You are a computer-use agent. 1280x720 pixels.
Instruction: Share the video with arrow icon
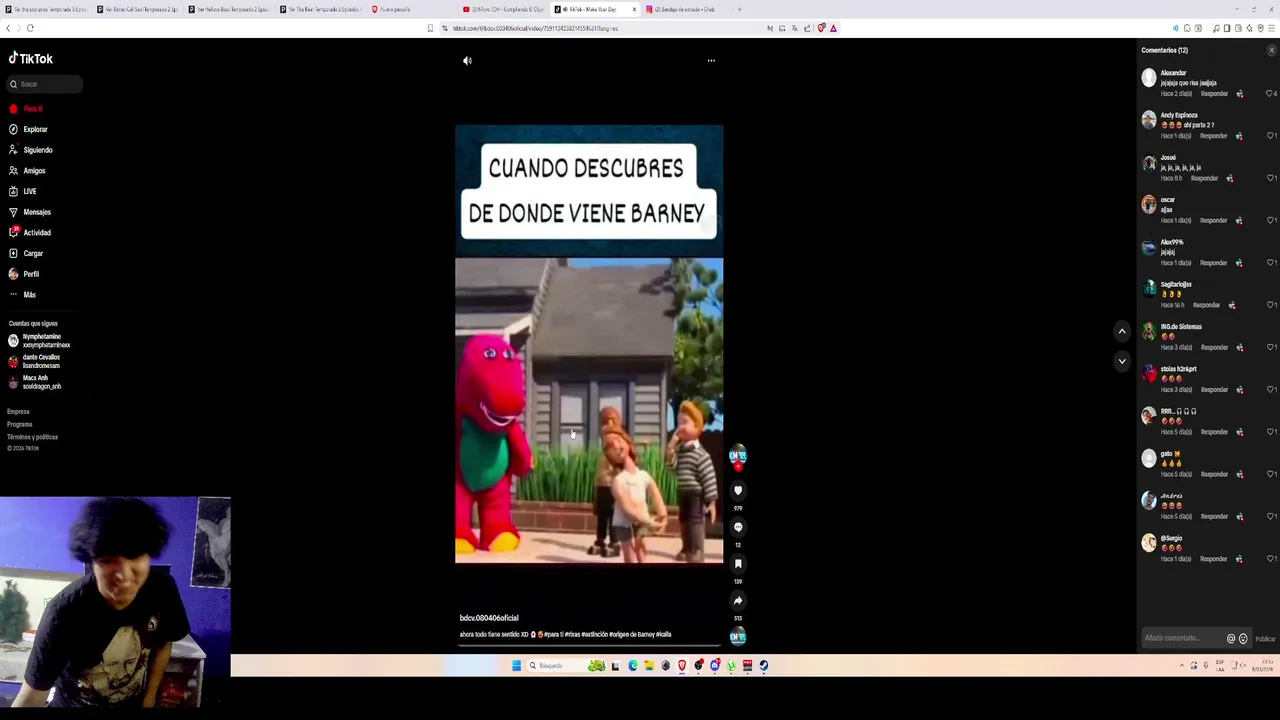point(738,601)
